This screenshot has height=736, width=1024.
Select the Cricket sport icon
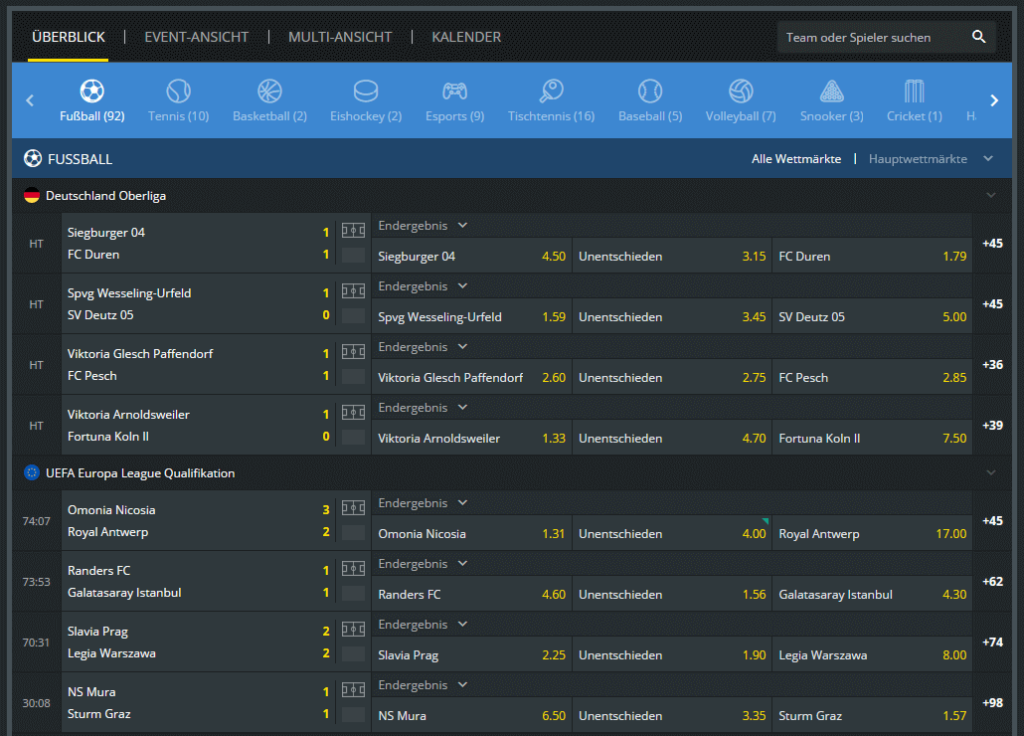(x=914, y=91)
